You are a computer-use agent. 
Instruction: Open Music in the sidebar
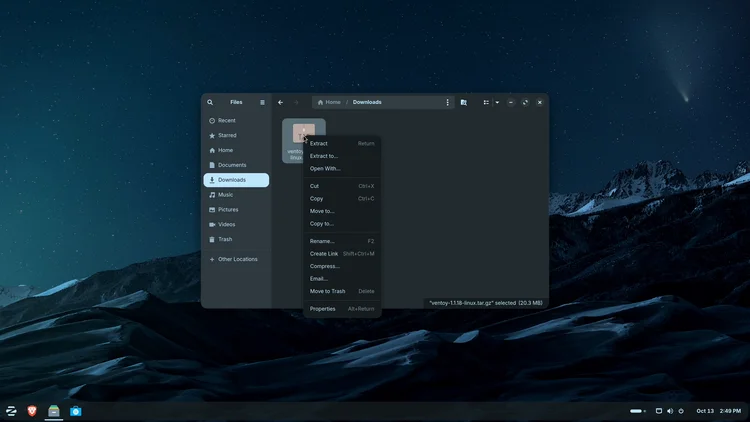pos(236,195)
